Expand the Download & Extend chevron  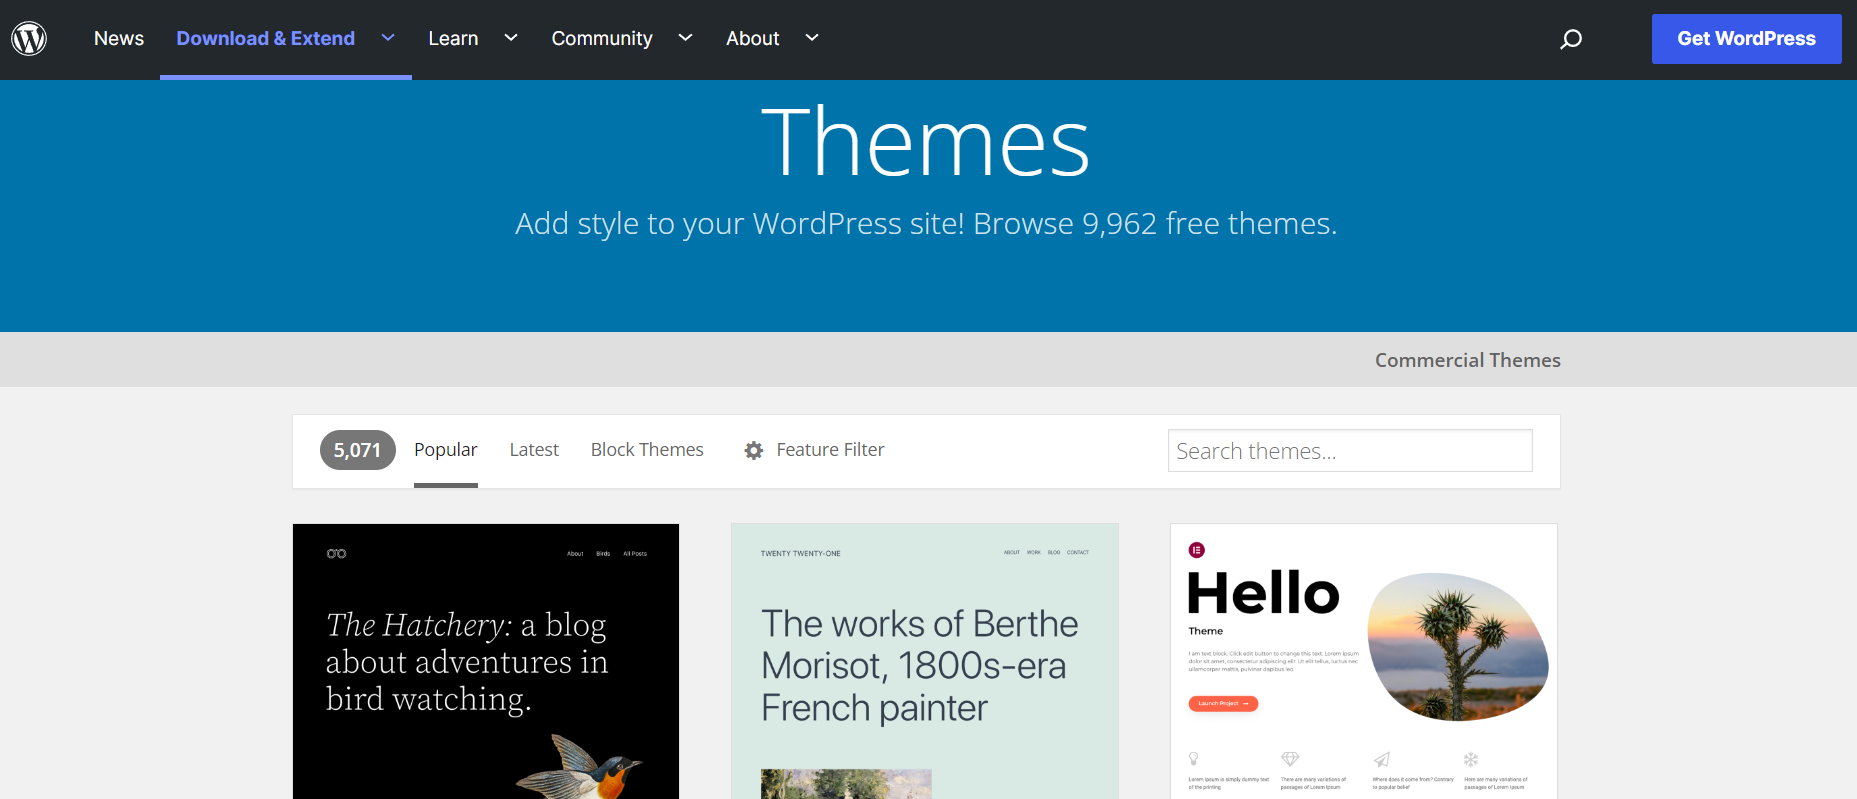(388, 38)
